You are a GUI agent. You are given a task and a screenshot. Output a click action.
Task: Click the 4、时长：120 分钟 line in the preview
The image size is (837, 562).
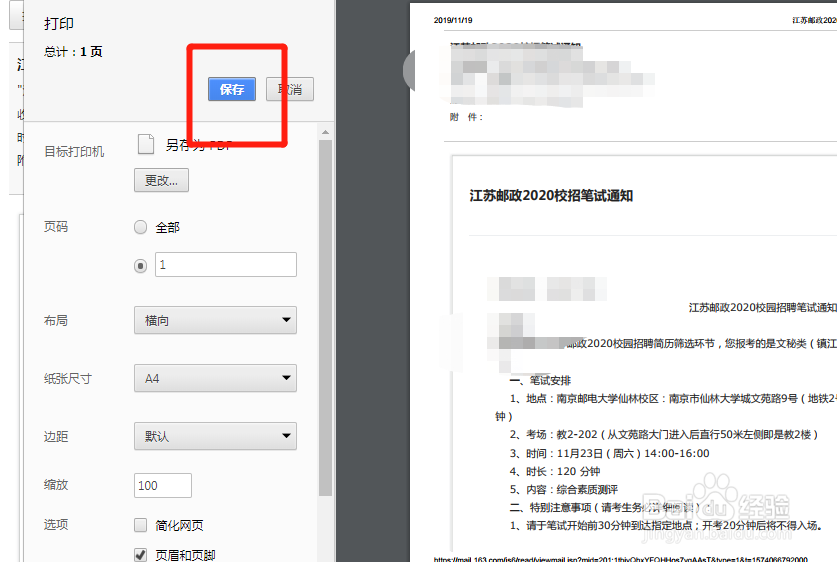[x=555, y=471]
